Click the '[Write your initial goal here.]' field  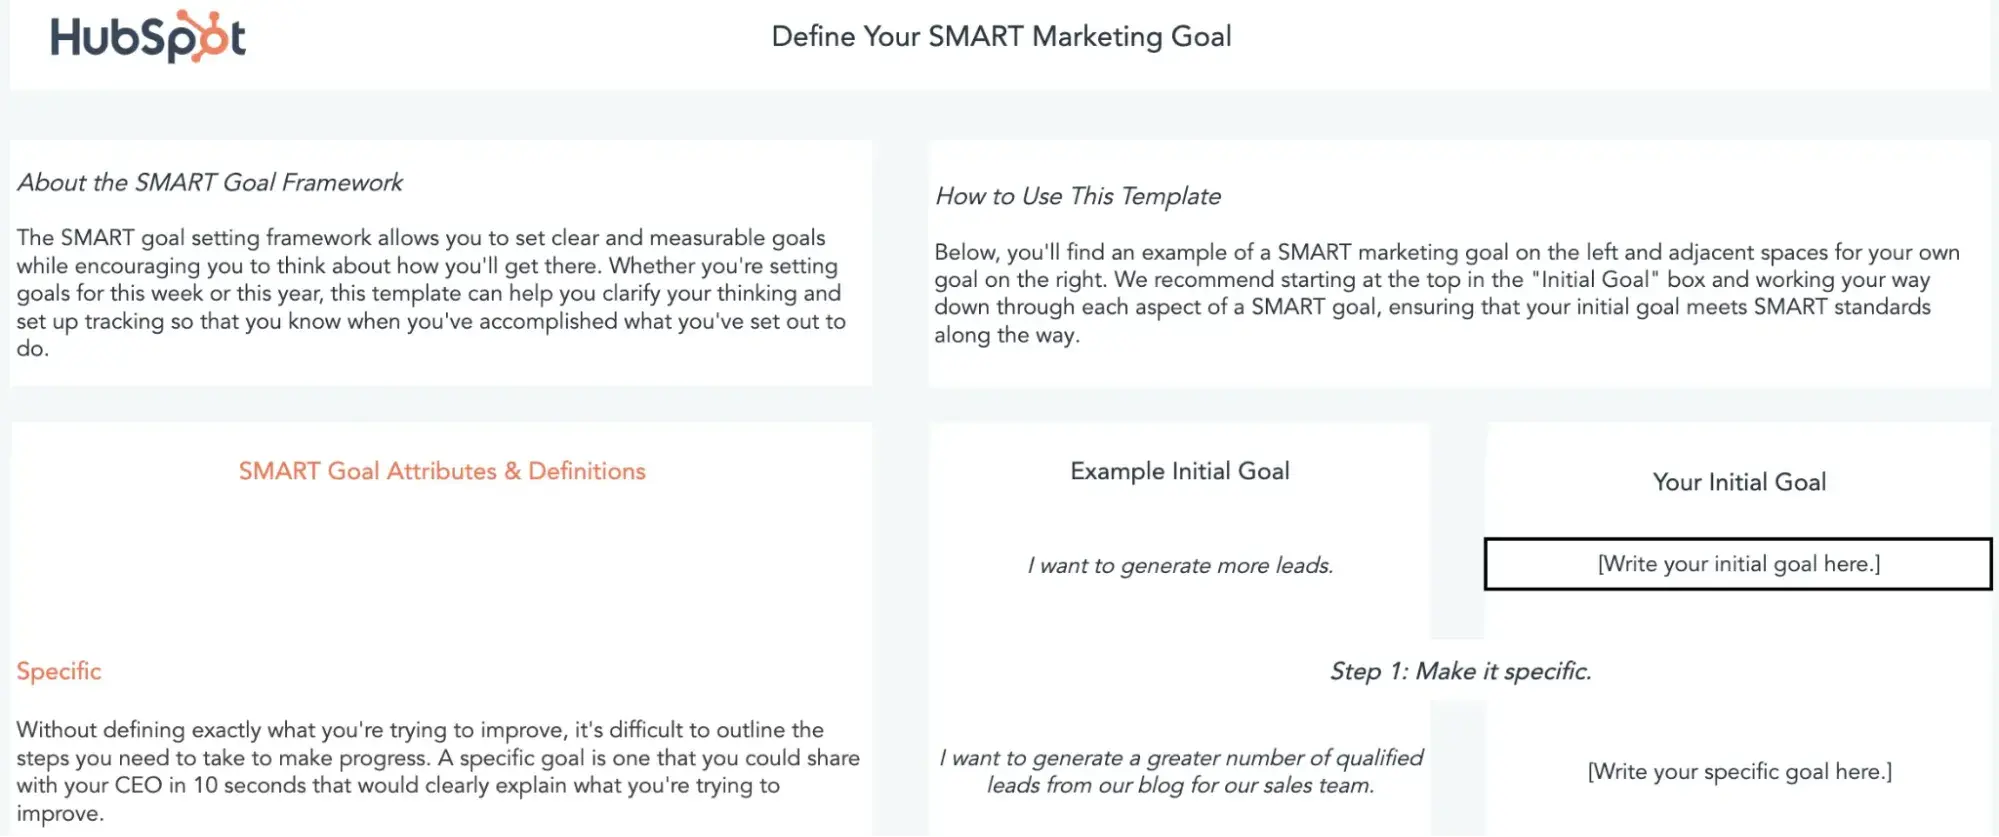(x=1738, y=564)
